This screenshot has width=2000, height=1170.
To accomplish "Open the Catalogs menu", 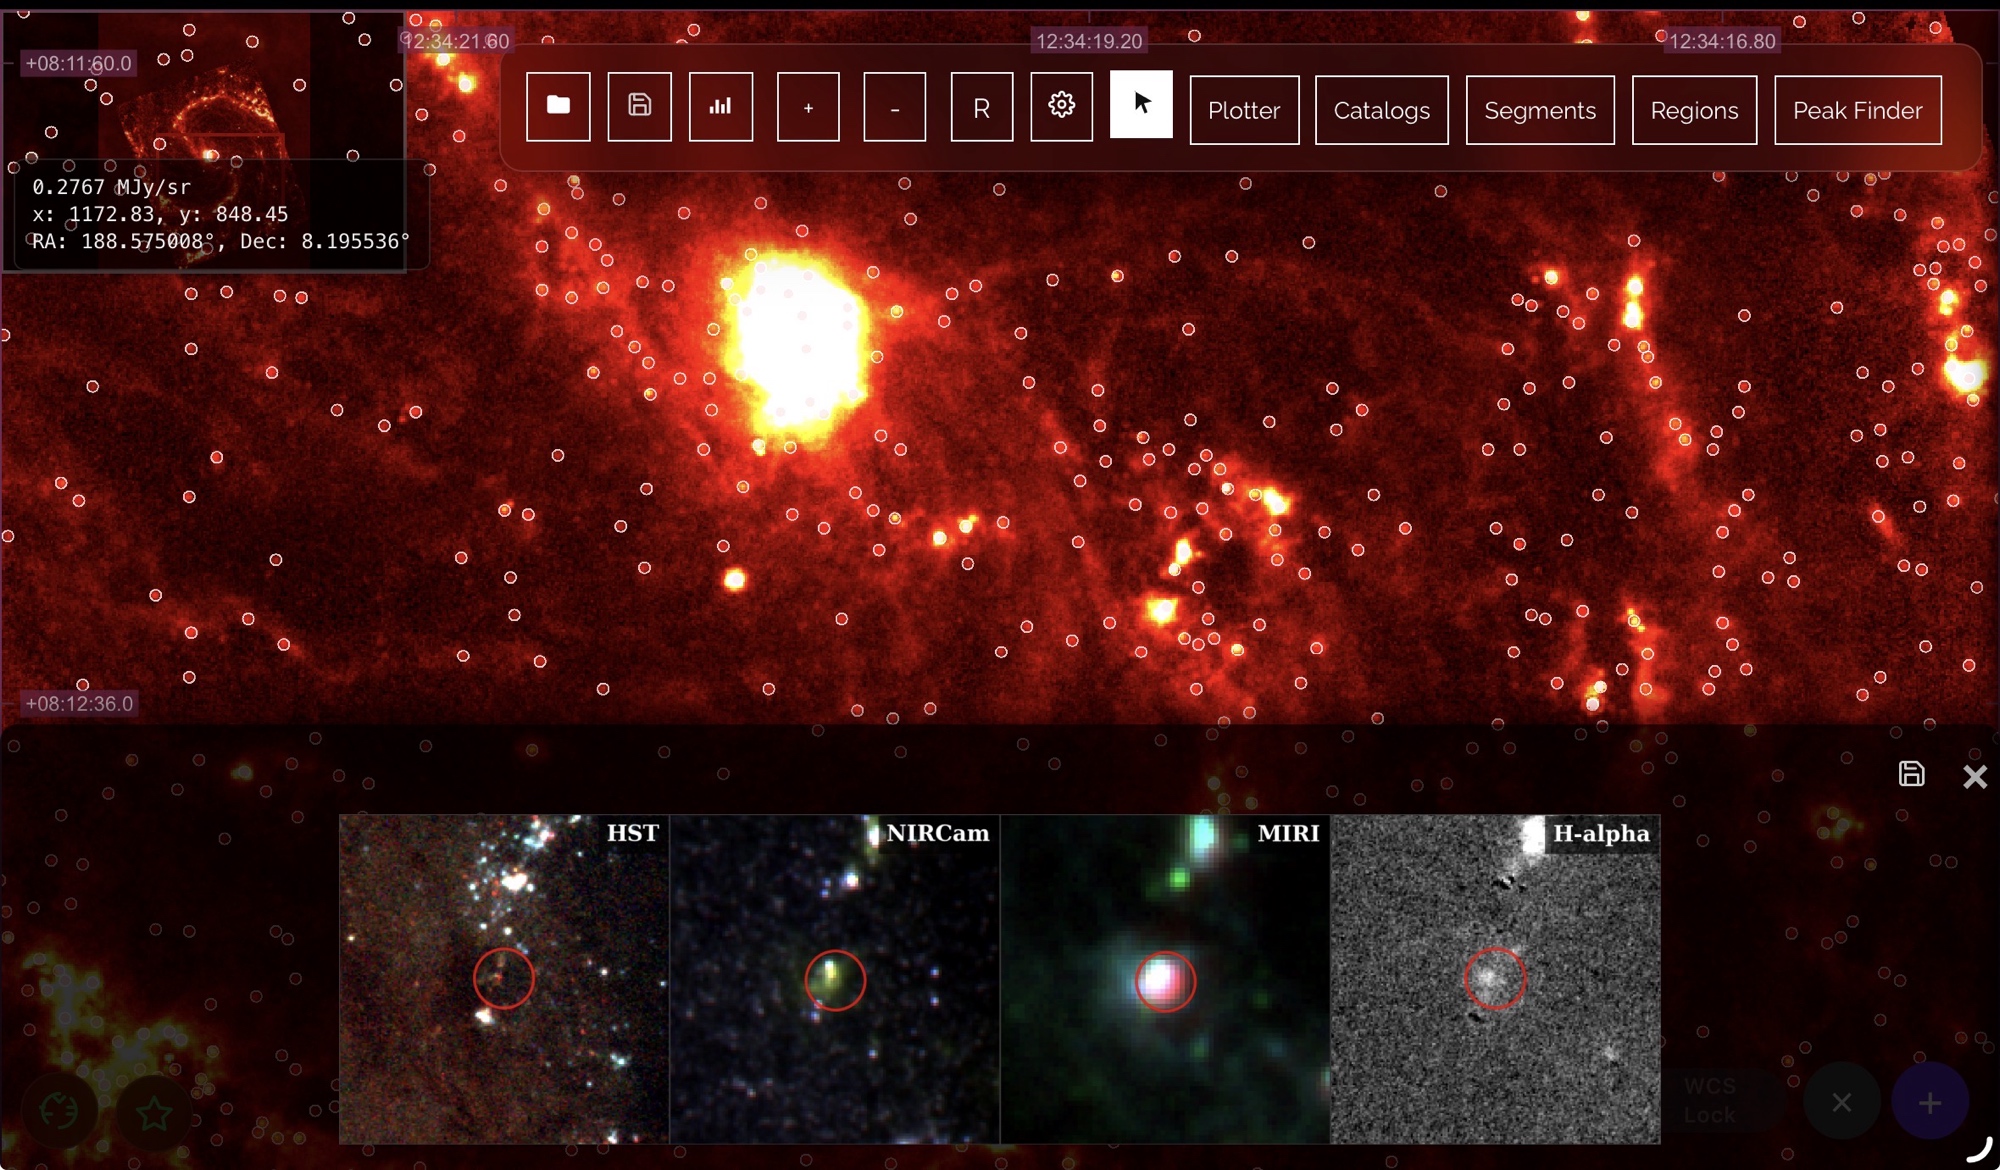I will tap(1381, 110).
